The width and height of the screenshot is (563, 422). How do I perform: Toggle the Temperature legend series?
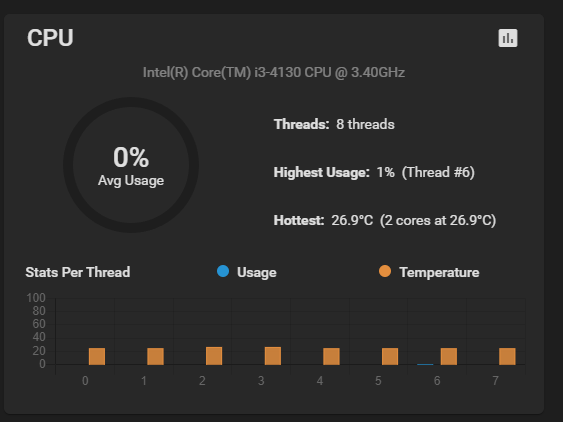click(x=429, y=272)
